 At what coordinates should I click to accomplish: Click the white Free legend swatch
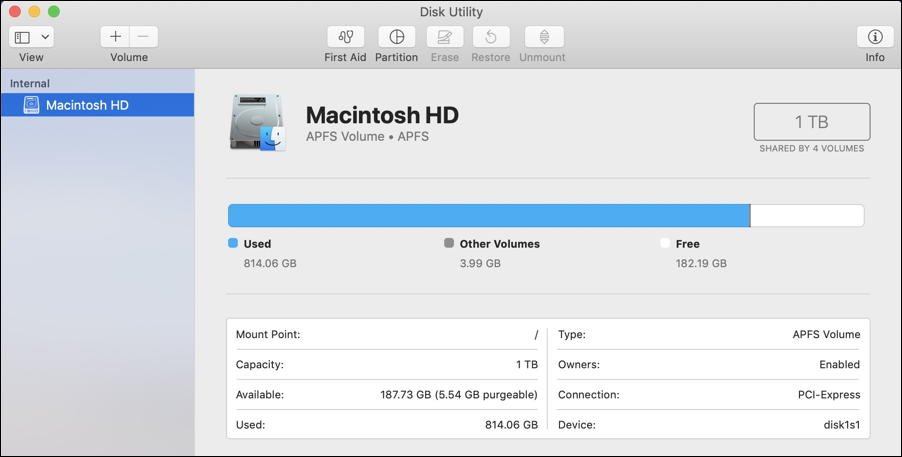[665, 243]
